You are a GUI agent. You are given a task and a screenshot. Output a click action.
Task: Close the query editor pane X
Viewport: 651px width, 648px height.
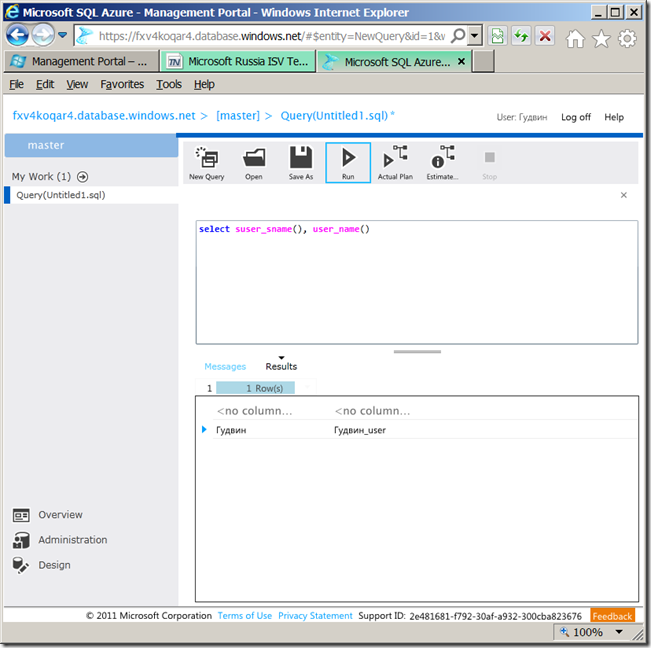click(624, 195)
